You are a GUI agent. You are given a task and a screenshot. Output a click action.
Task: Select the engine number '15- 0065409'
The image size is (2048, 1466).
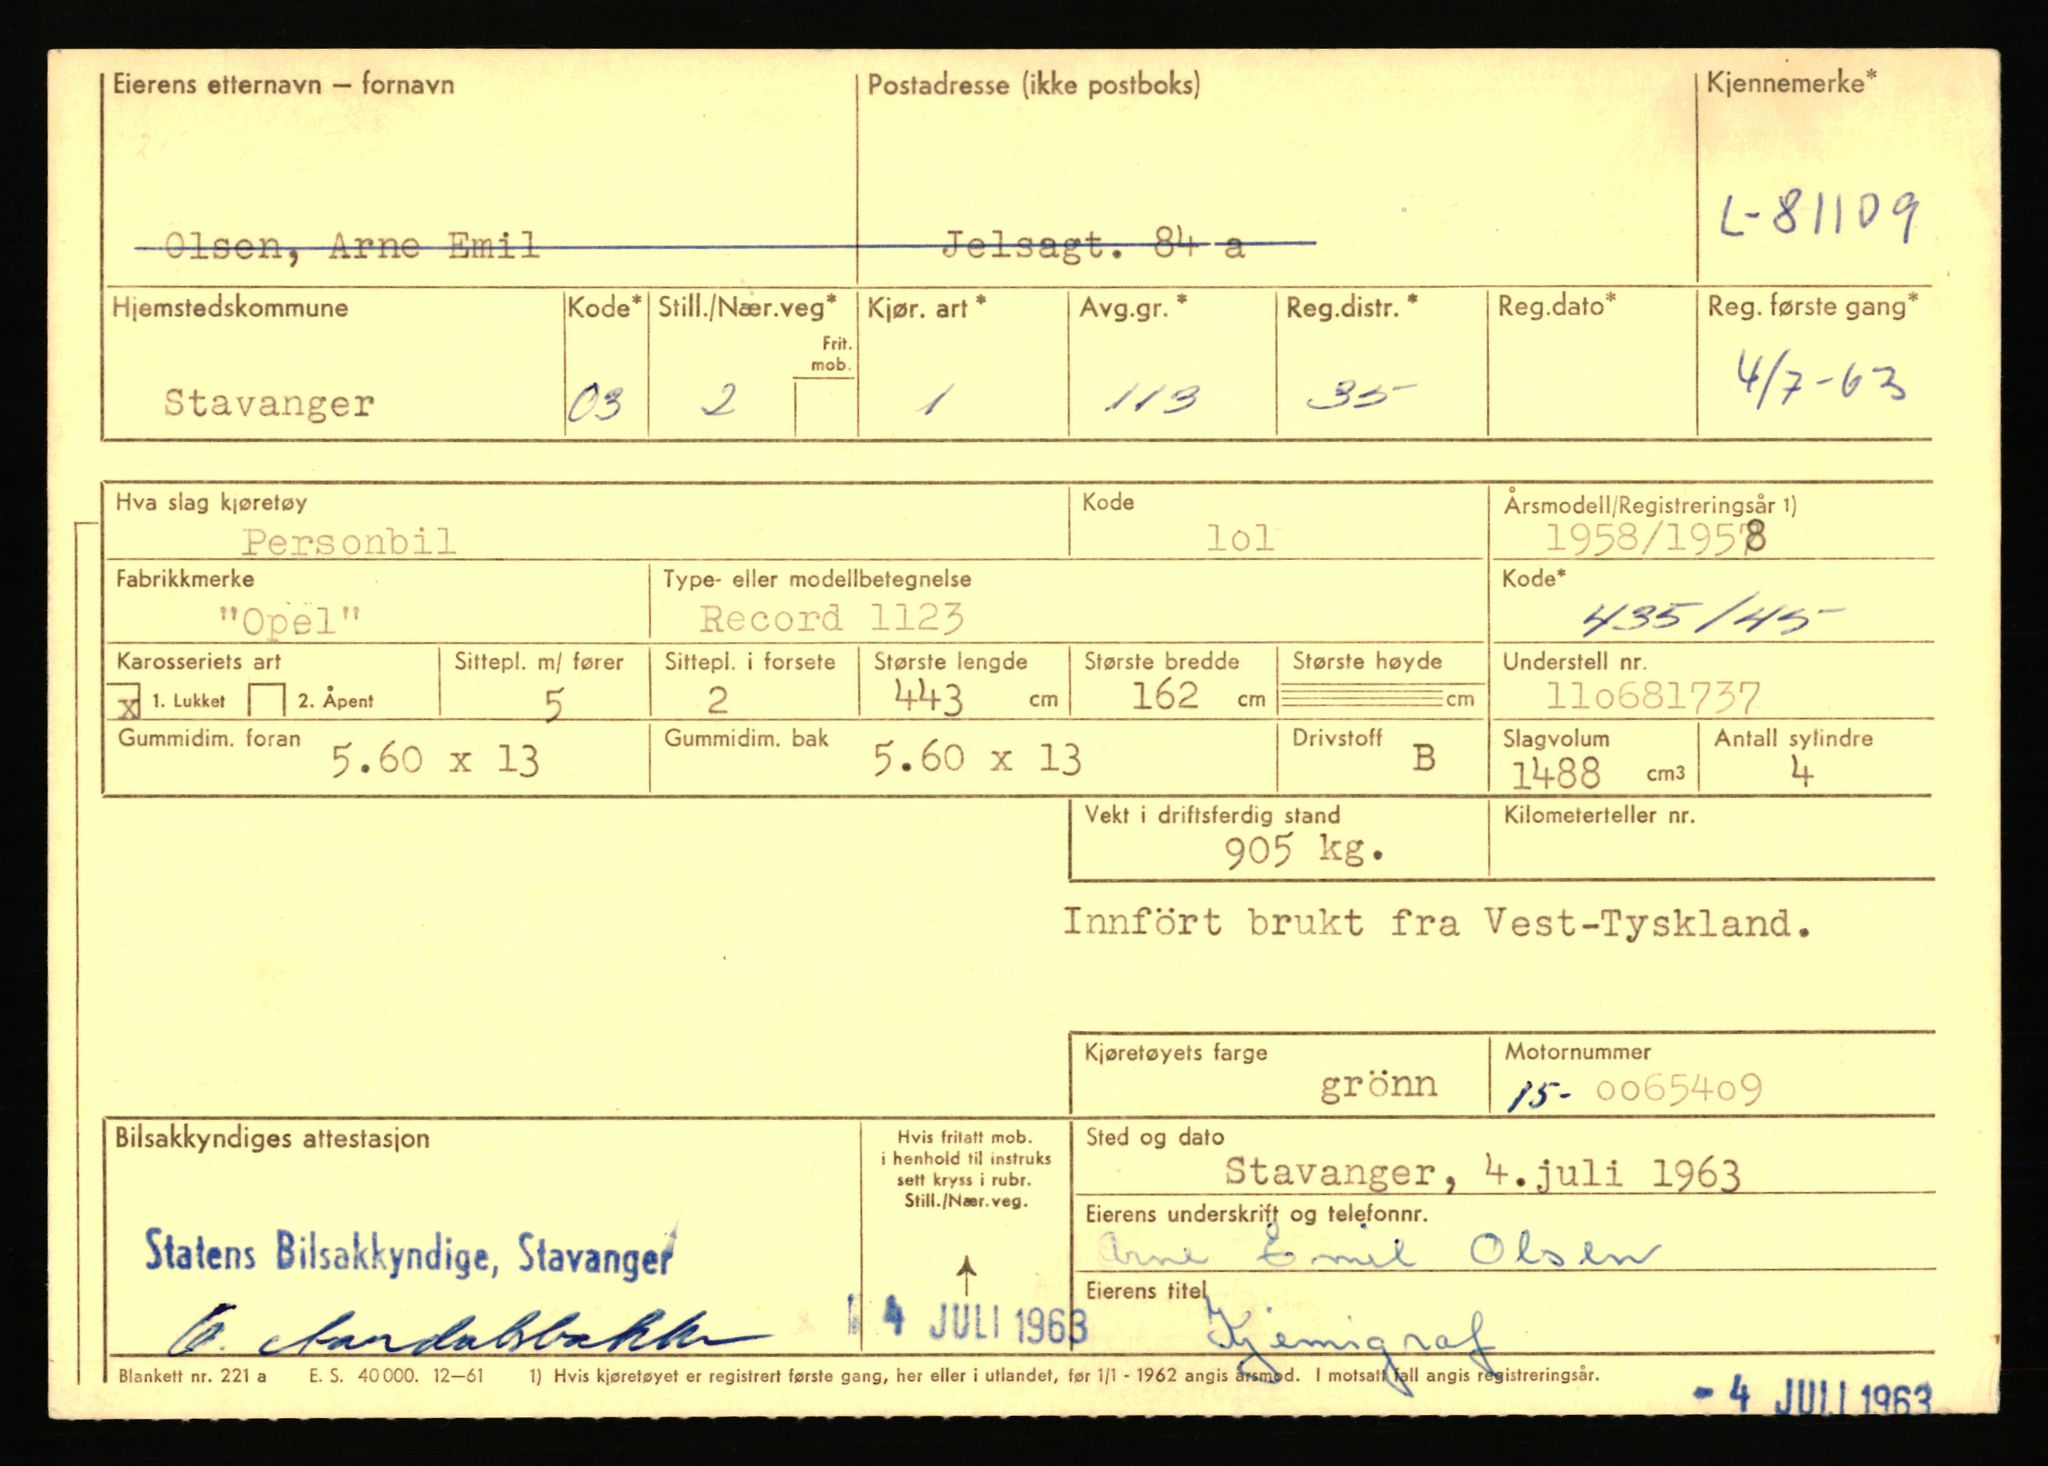1635,1090
